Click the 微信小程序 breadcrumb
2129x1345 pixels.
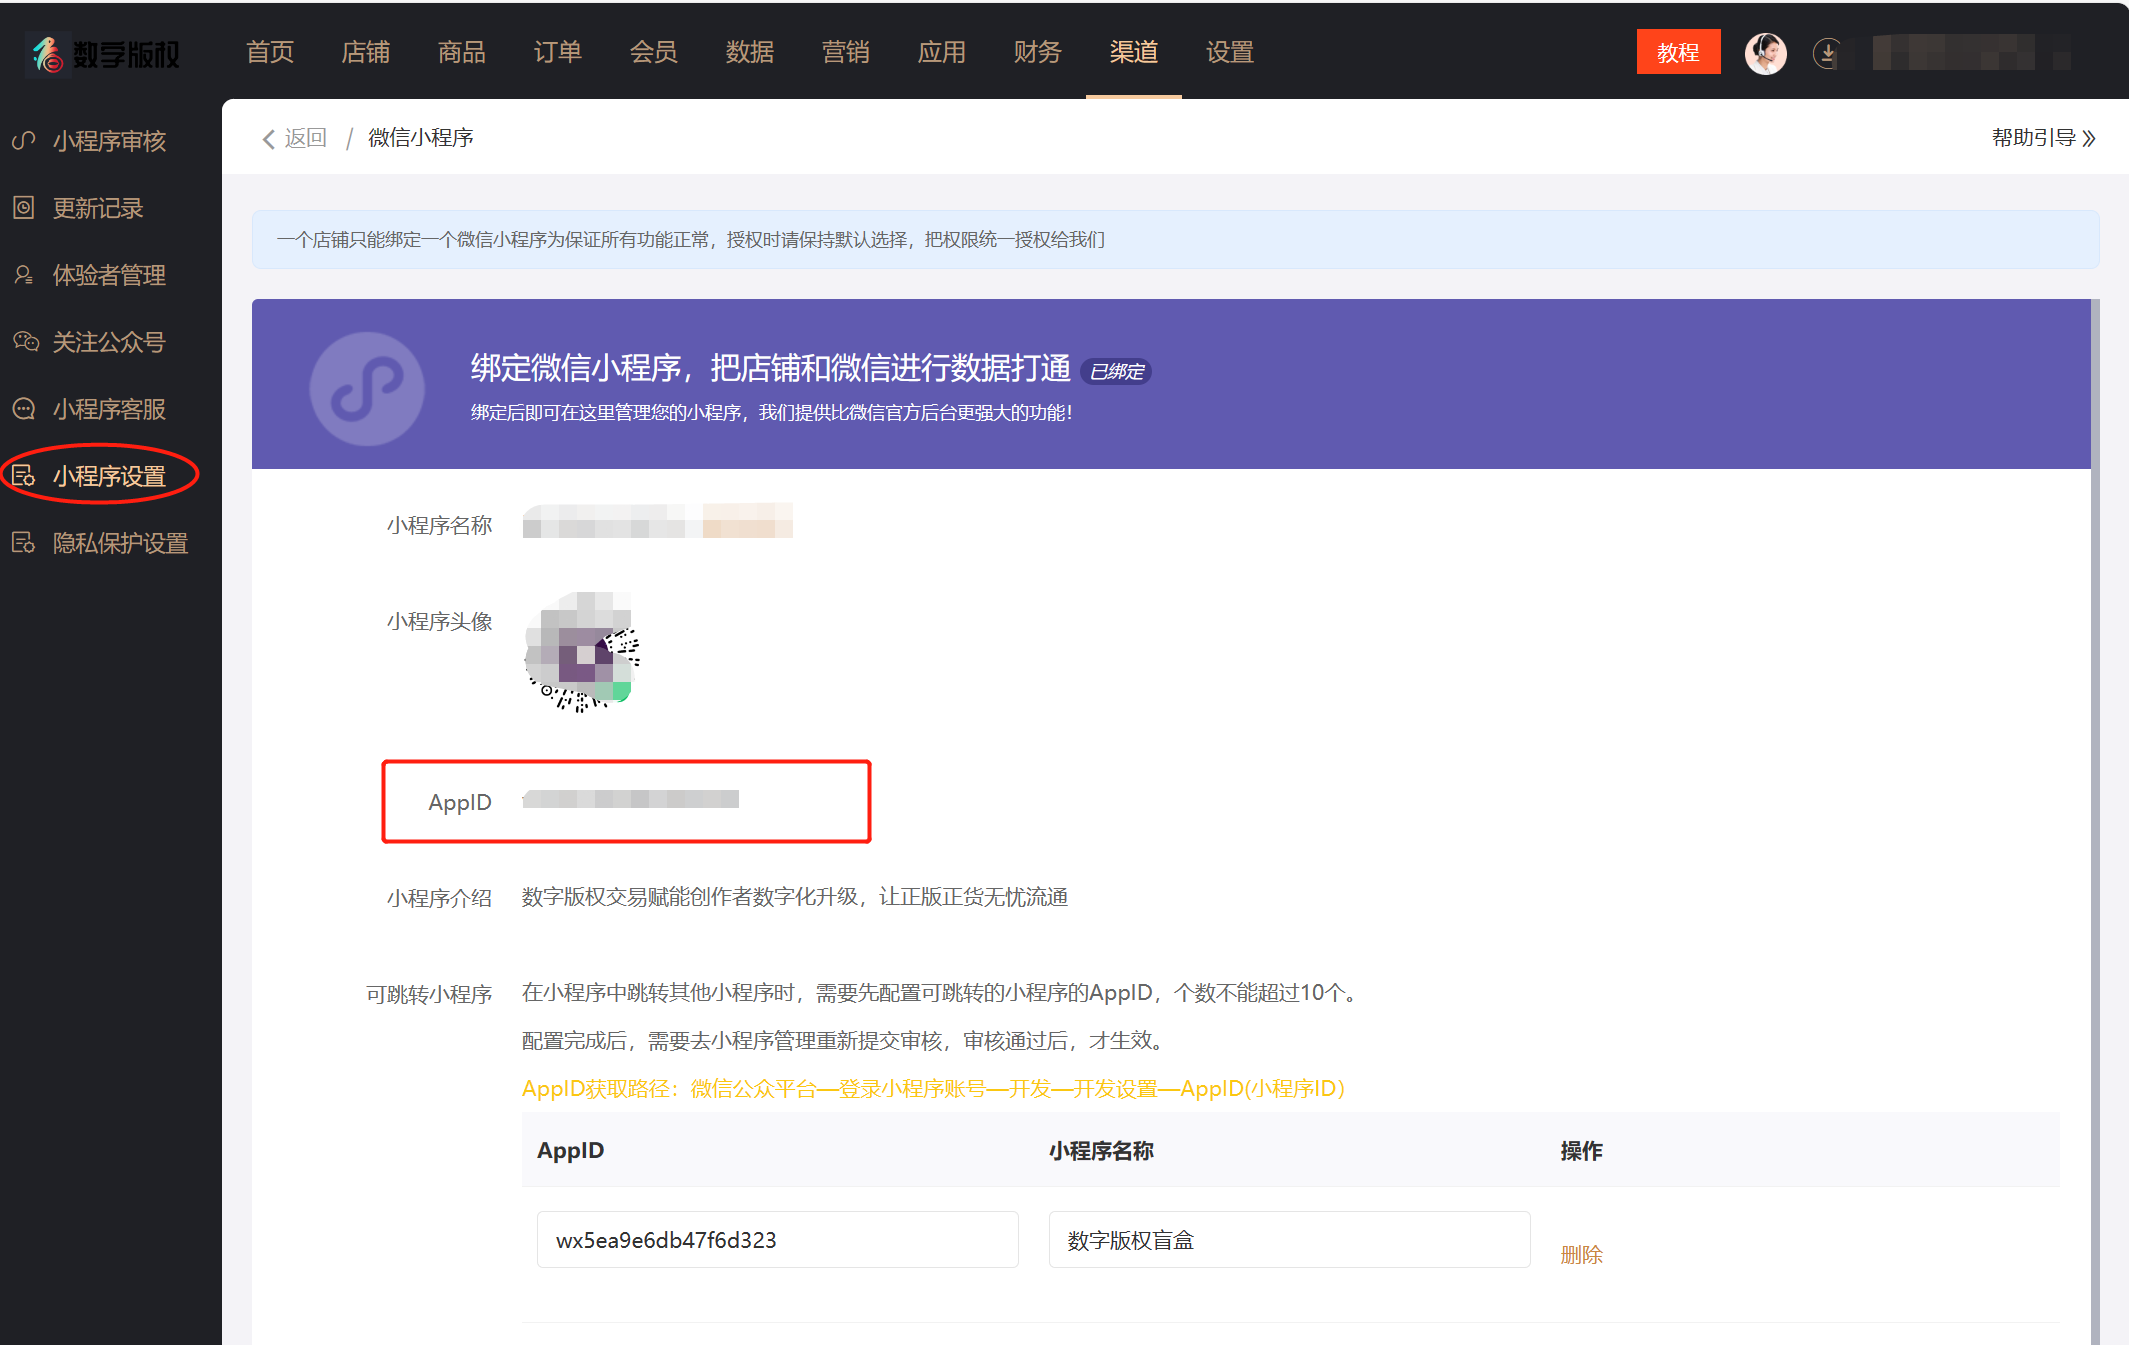[421, 138]
